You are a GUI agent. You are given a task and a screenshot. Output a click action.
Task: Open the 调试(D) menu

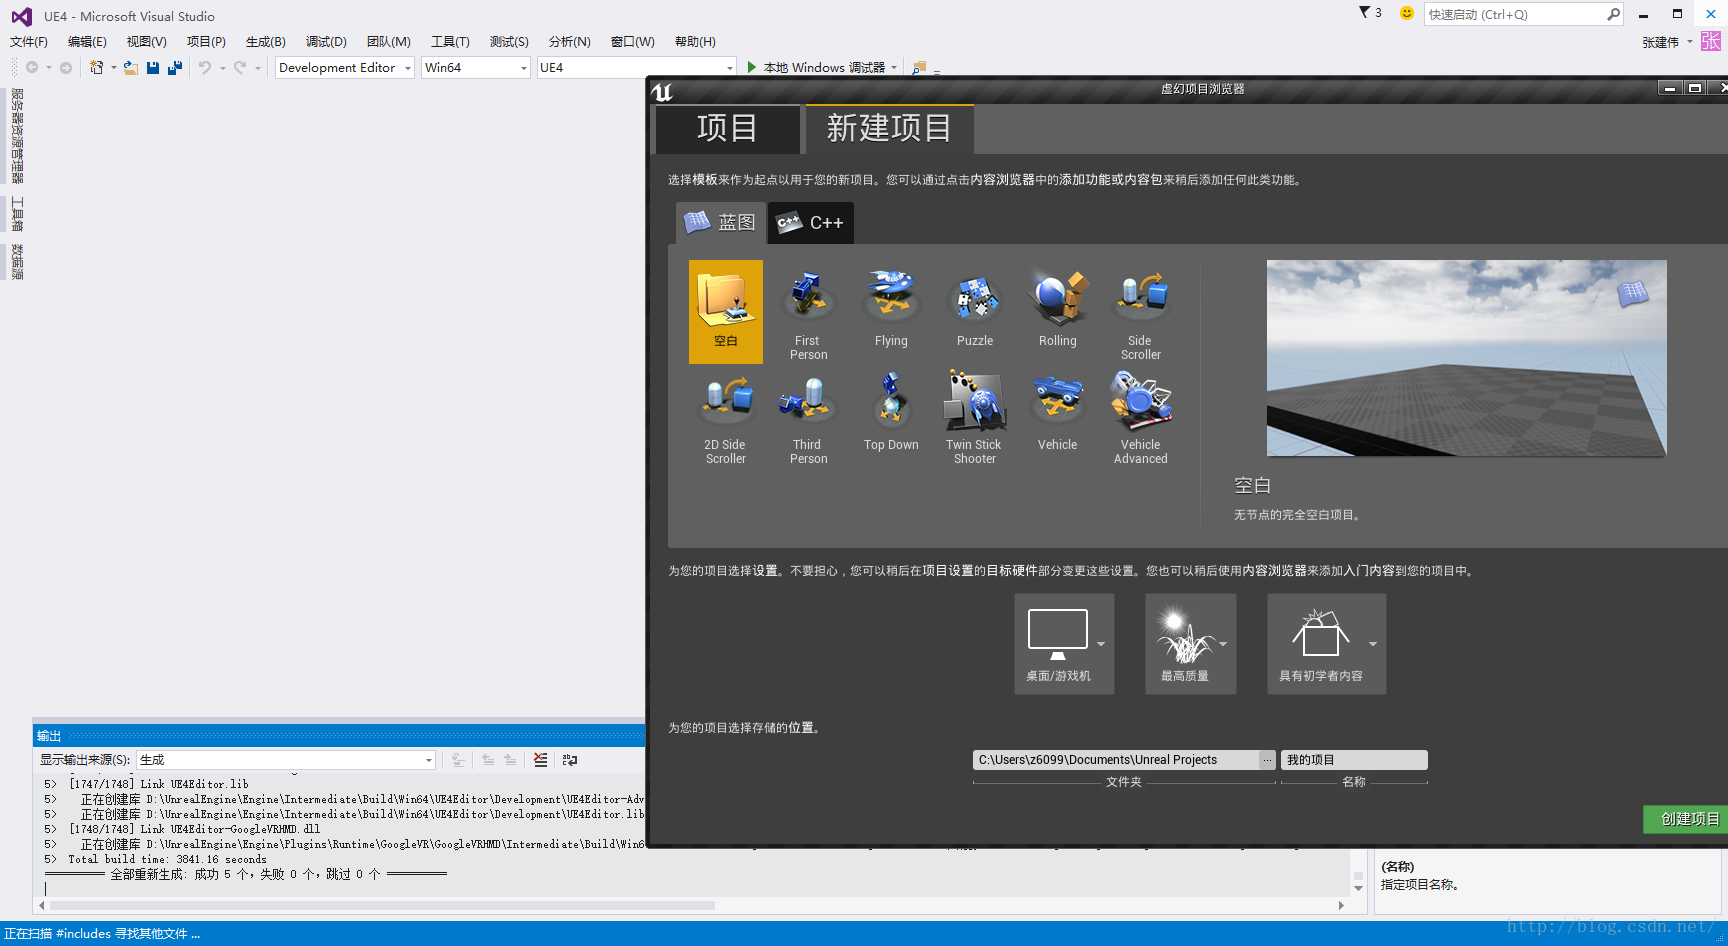[326, 42]
